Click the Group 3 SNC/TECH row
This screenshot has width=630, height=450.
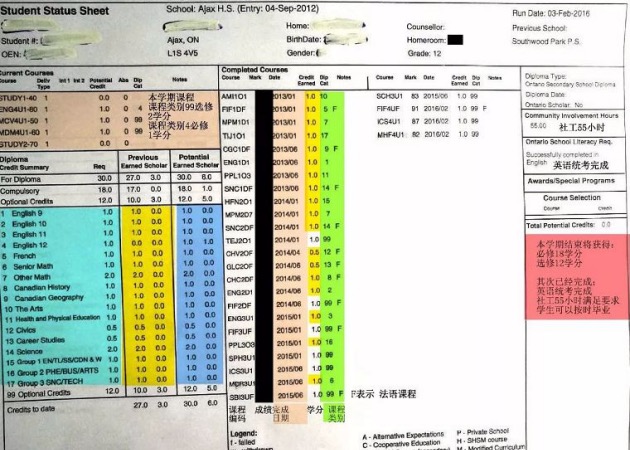113,381
